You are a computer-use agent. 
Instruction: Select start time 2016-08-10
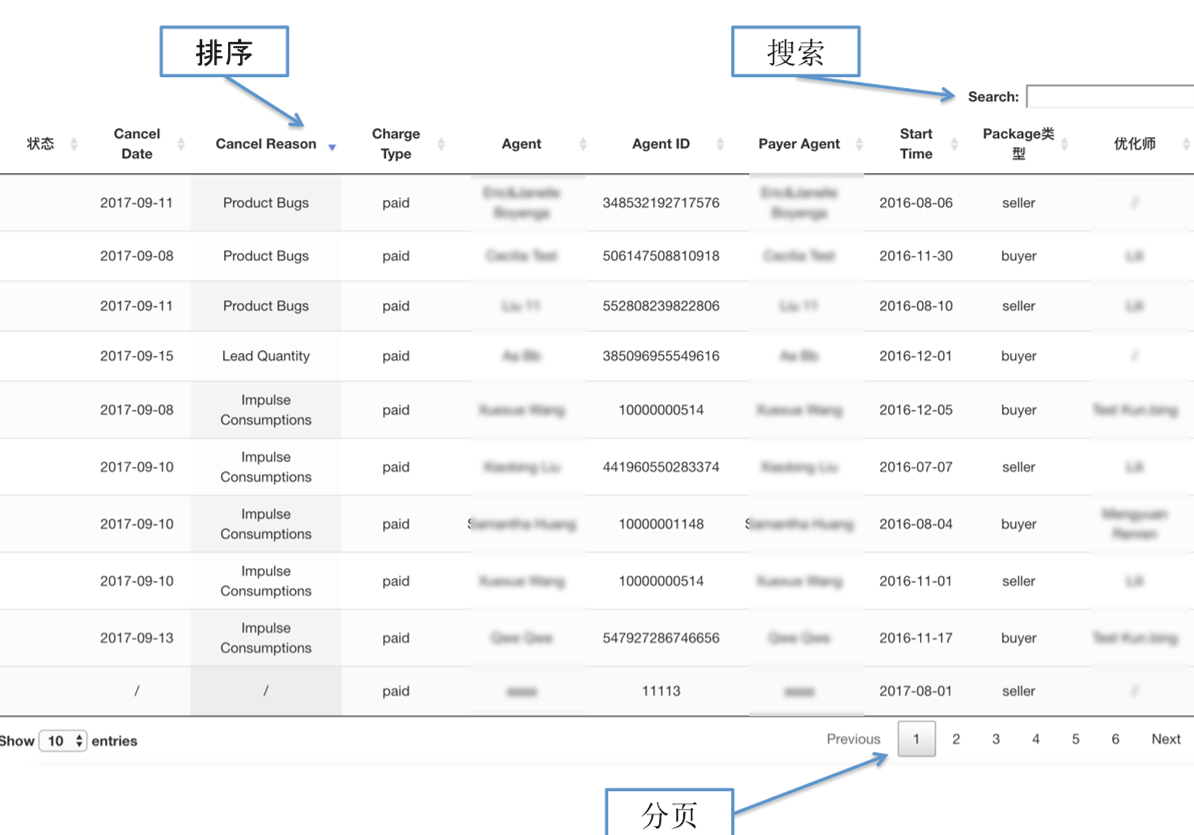[916, 306]
